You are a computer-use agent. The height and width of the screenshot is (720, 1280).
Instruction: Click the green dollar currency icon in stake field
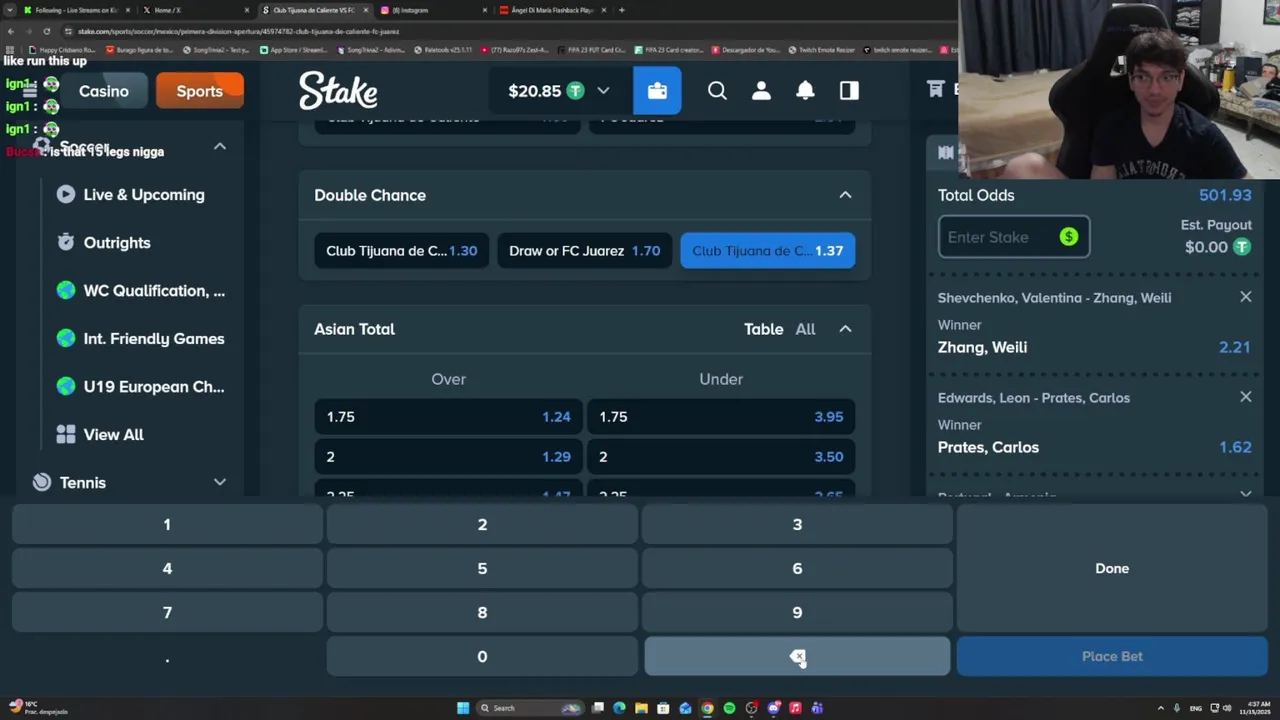(x=1069, y=237)
